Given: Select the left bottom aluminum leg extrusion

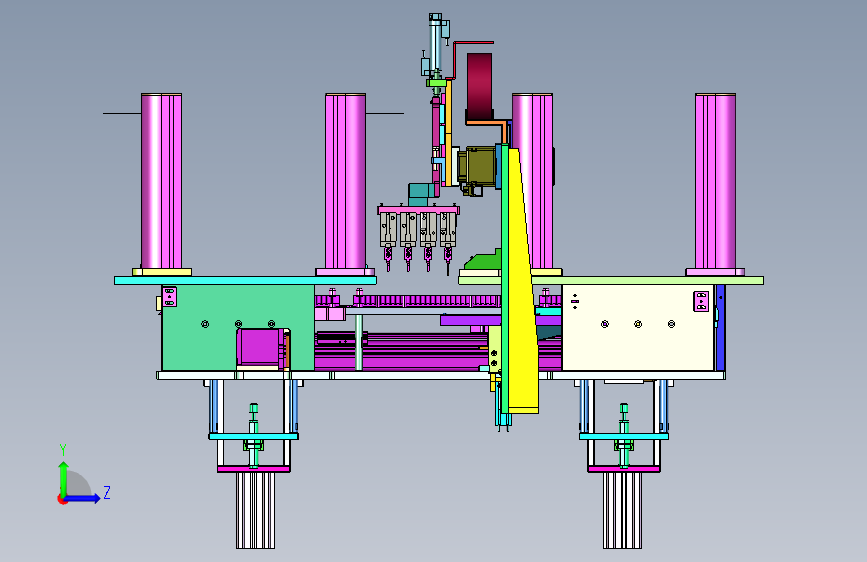Looking at the screenshot, I should [x=255, y=510].
